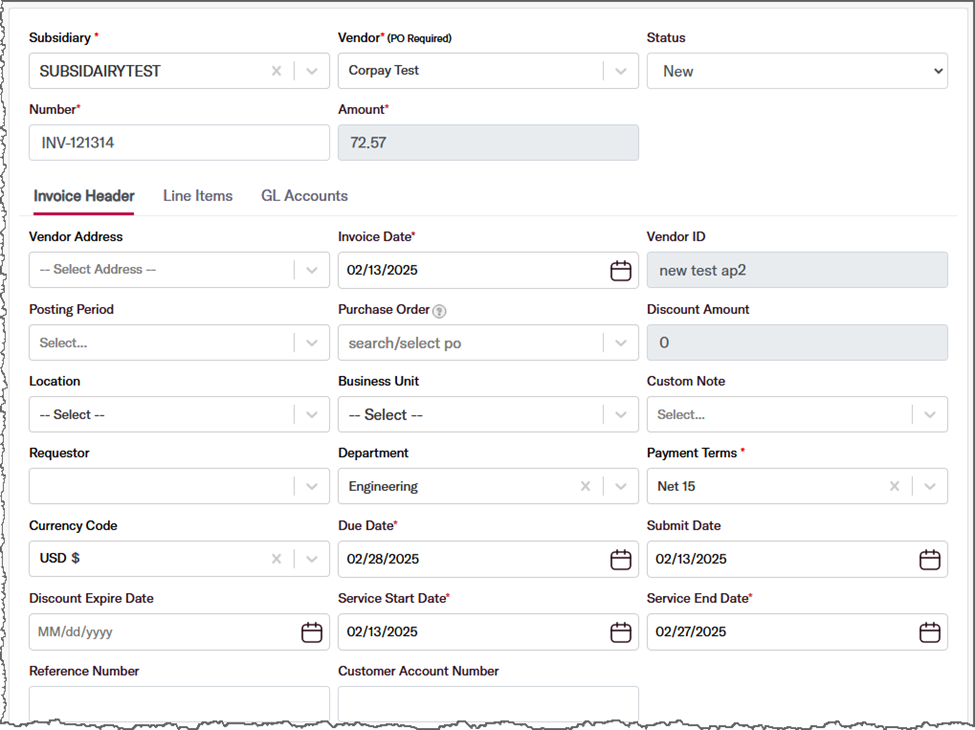The height and width of the screenshot is (730, 975).
Task: Open the Discount Expire Date calendar icon
Action: [312, 632]
